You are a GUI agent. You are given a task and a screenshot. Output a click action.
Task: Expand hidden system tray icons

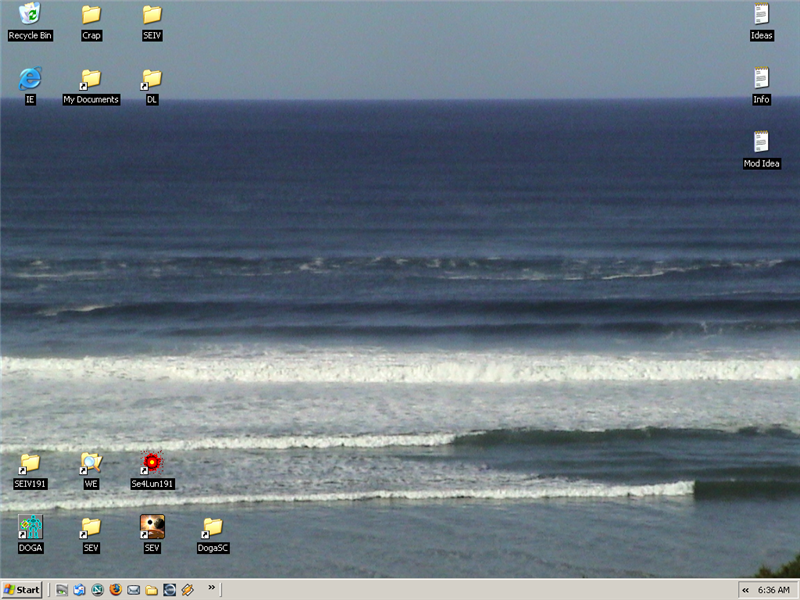pos(746,590)
